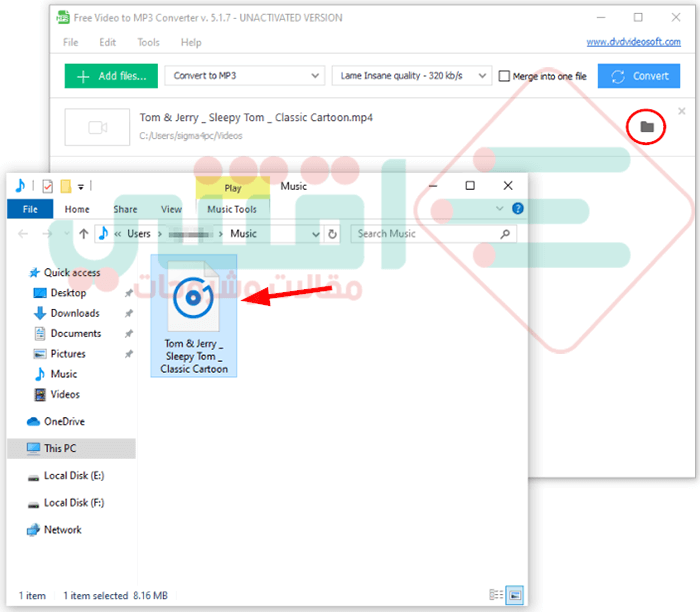The height and width of the screenshot is (612, 700).
Task: Unpin Desktop using its pin icon
Action: click(129, 293)
